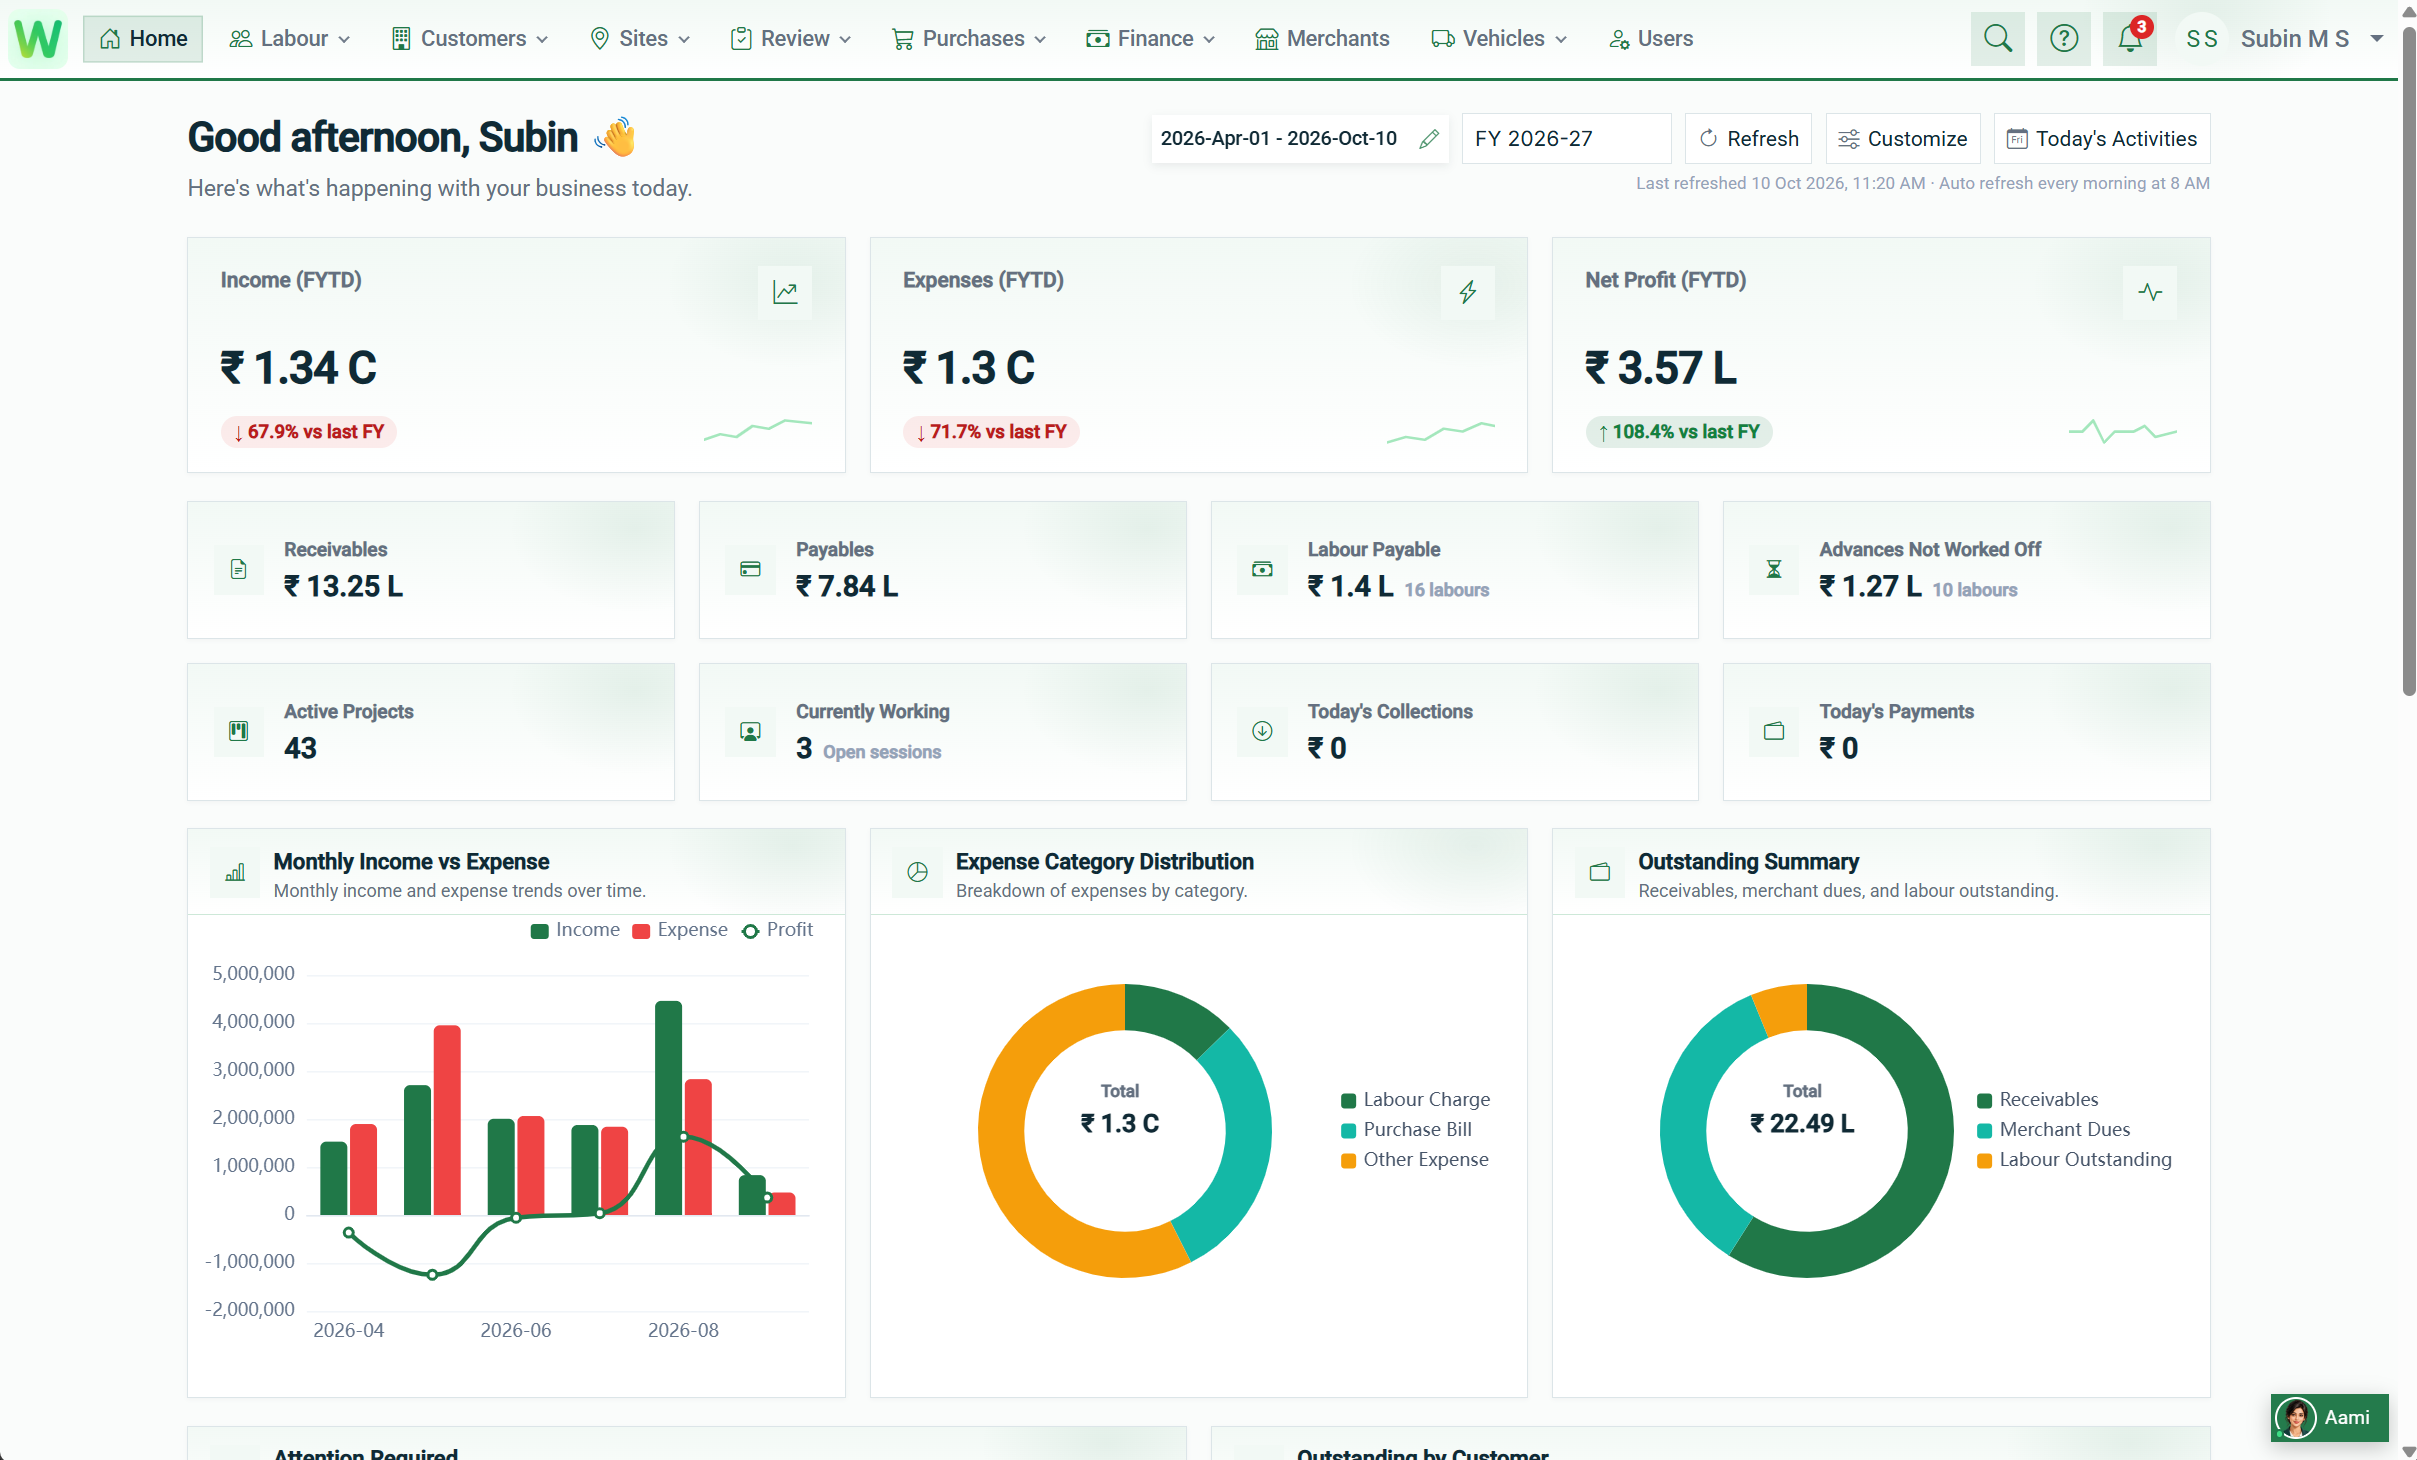Click the Expense Category Distribution pie icon
2417x1460 pixels.
point(917,873)
